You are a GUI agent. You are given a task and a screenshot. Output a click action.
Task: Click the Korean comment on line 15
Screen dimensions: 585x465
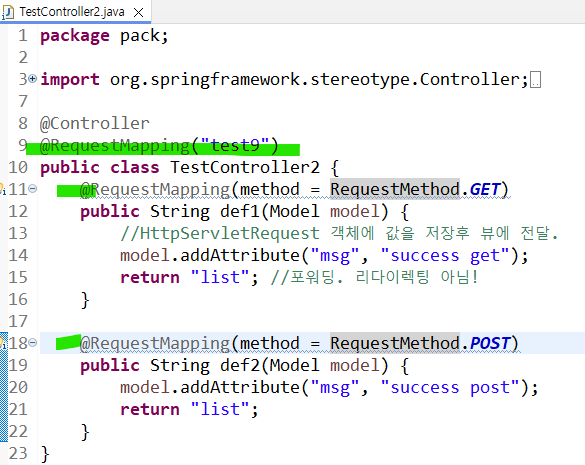(374, 277)
